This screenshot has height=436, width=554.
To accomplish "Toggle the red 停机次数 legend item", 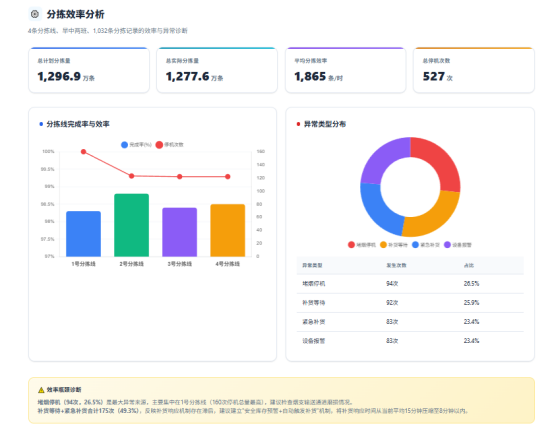I will click(x=169, y=145).
